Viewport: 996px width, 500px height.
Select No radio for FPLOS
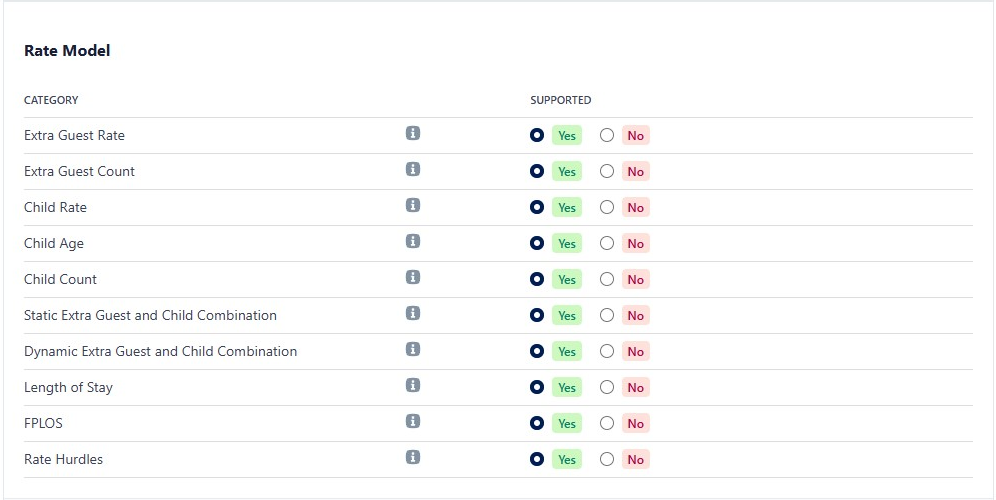coord(607,423)
